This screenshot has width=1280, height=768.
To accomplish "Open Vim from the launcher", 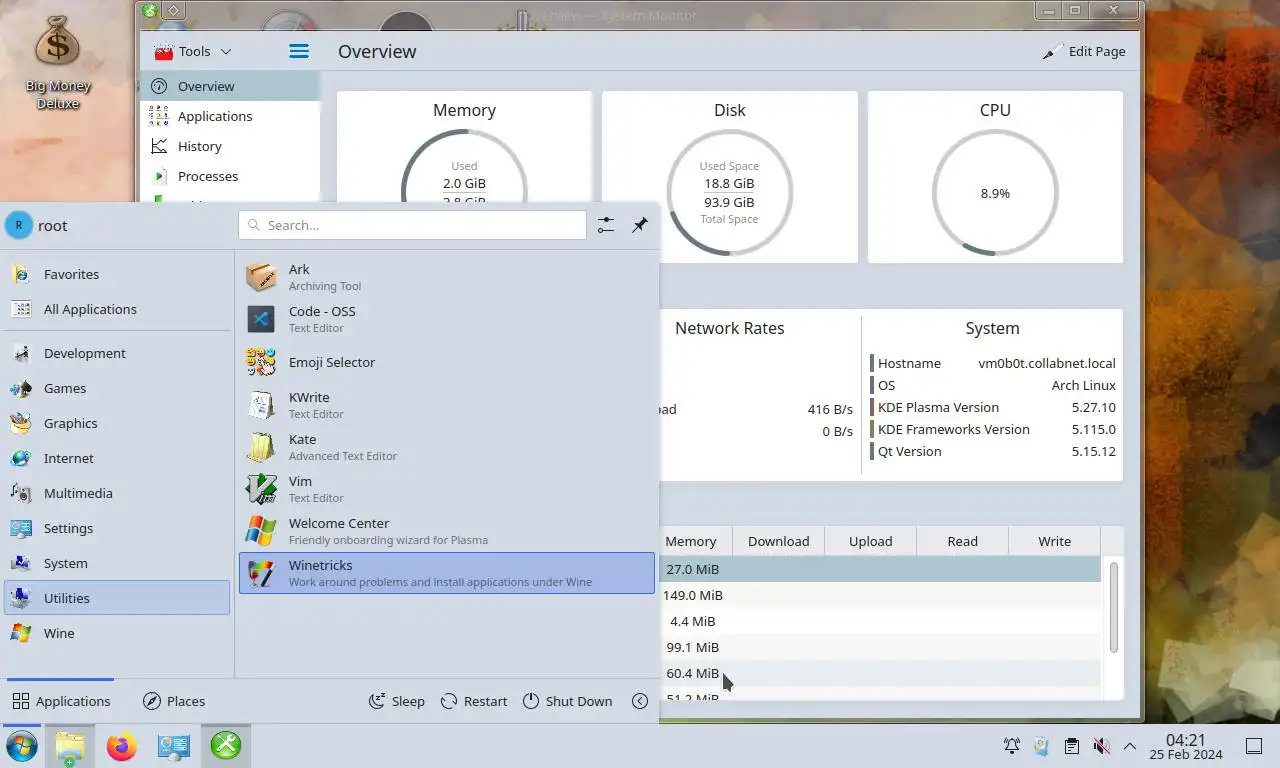I will 447,489.
